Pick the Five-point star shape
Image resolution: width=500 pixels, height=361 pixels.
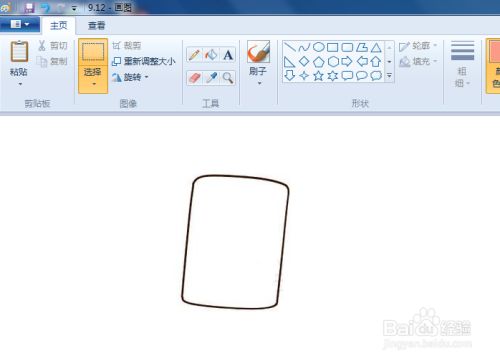[319, 76]
